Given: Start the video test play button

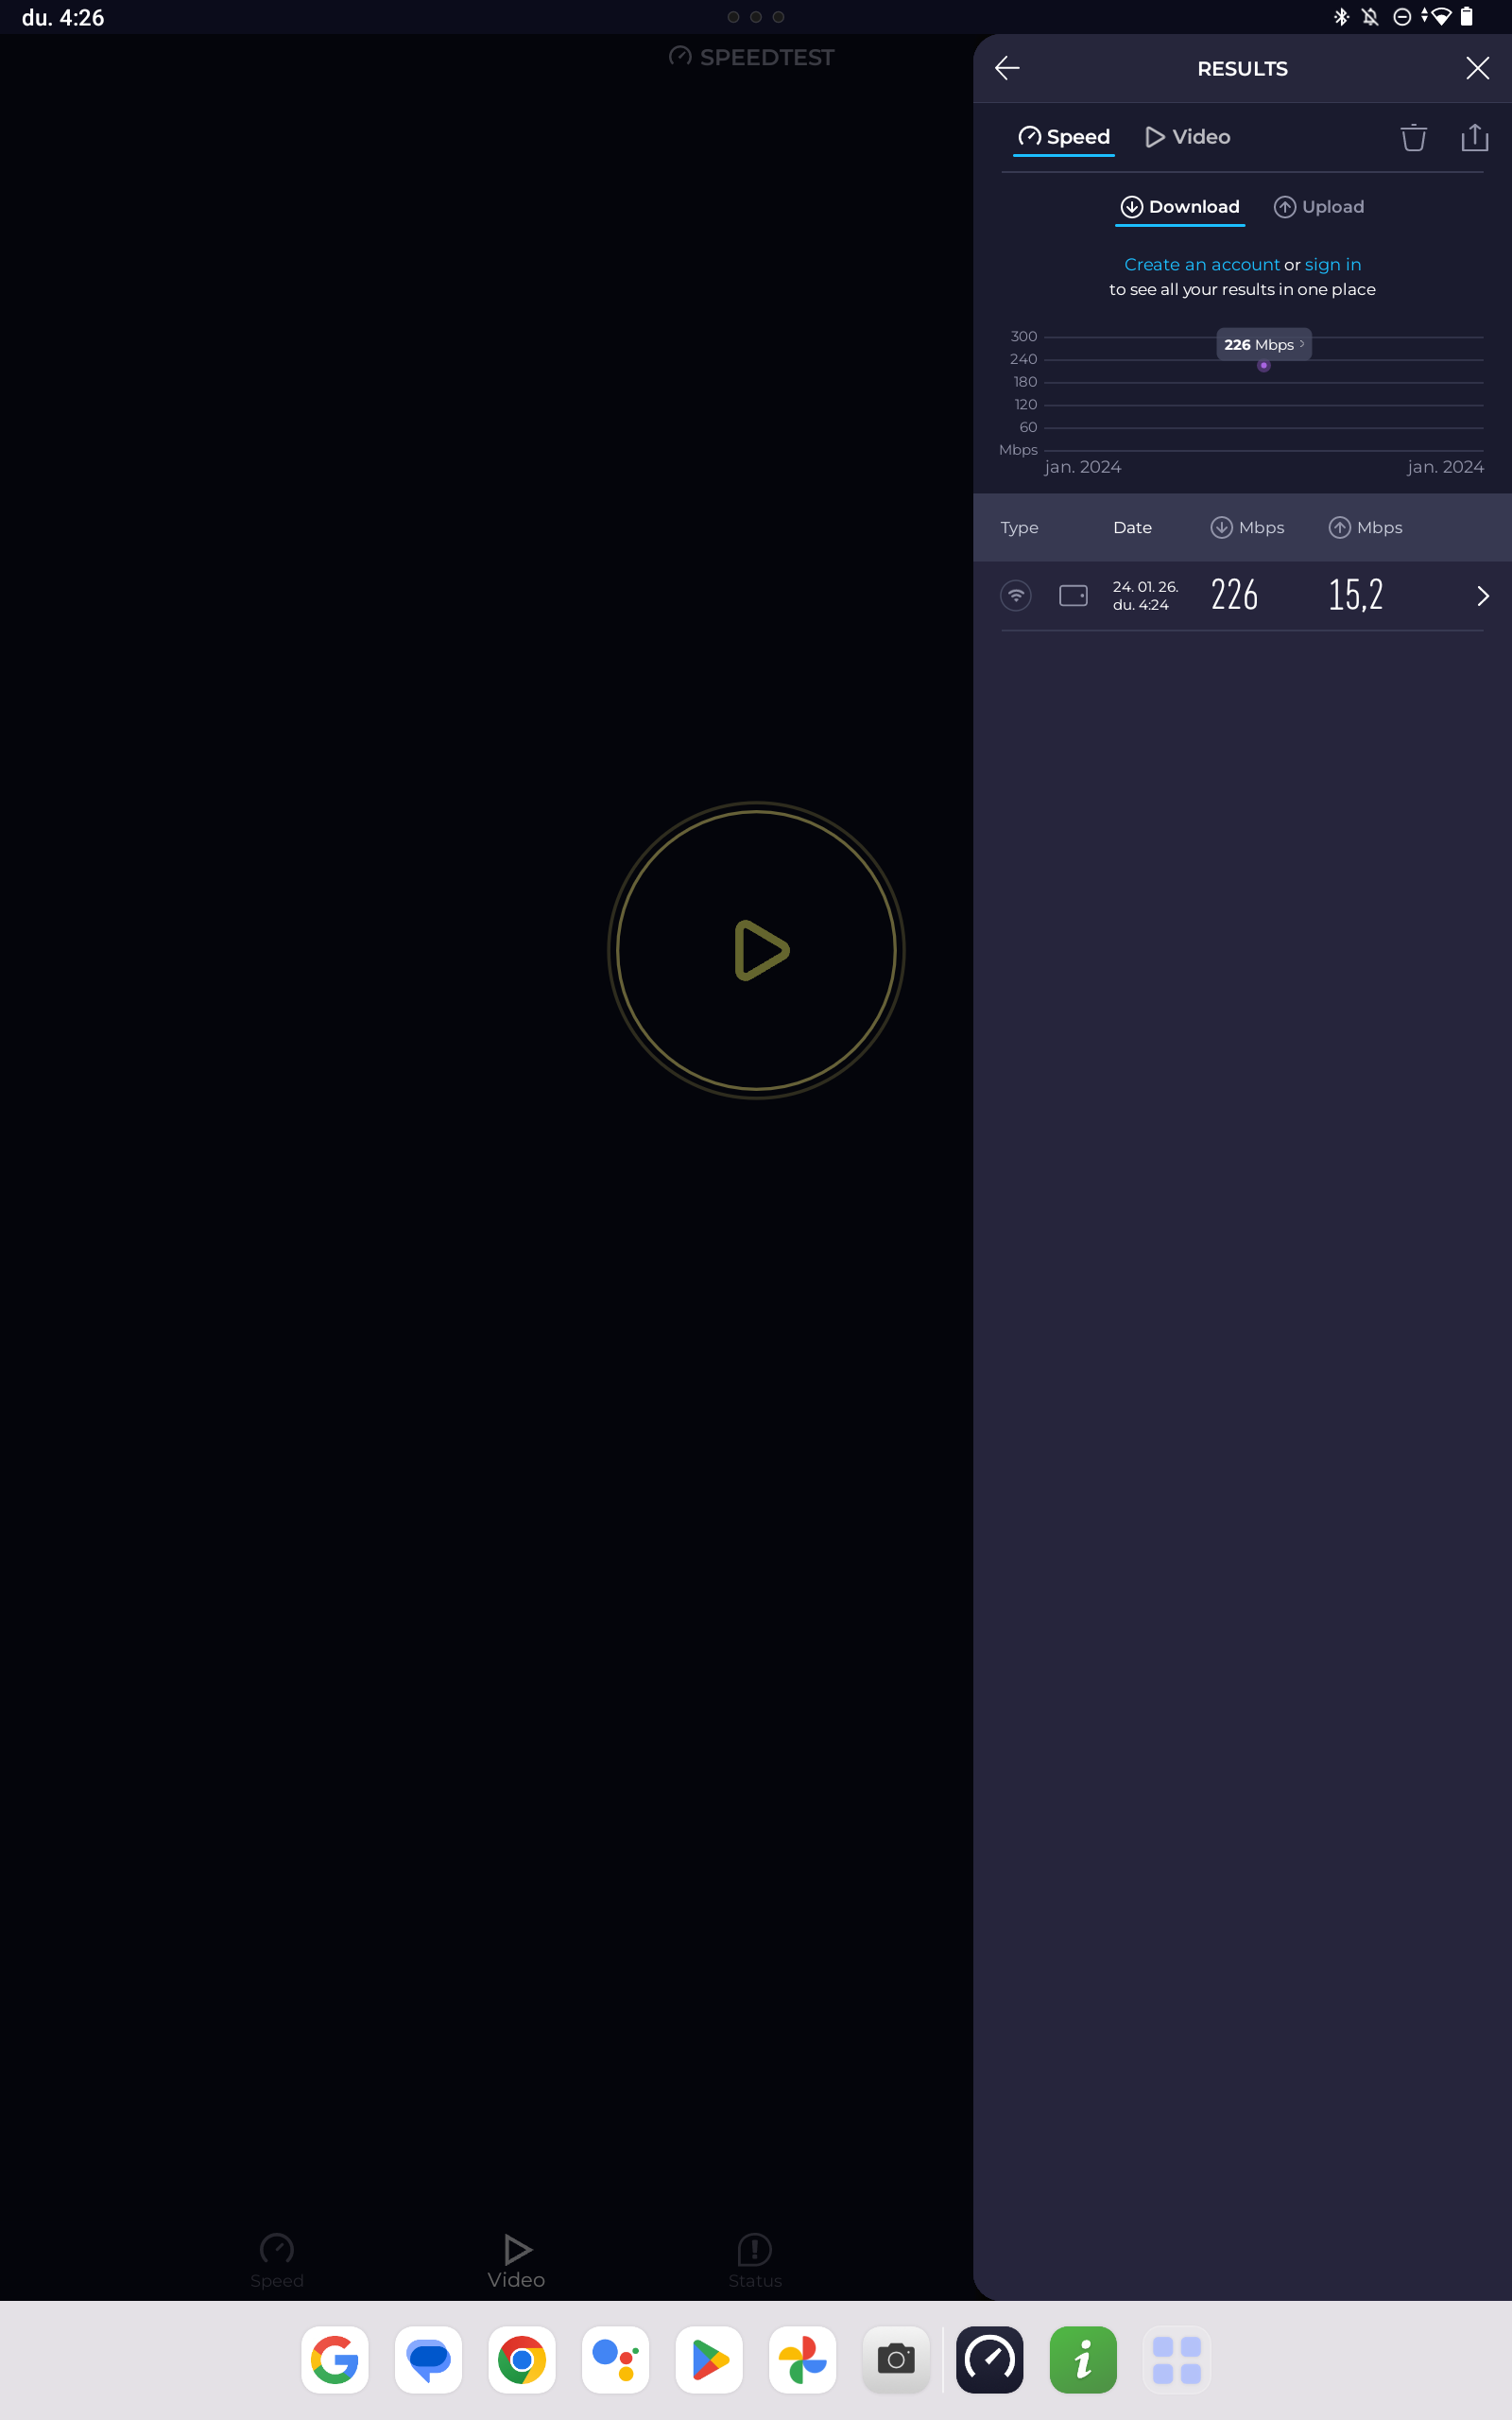Looking at the screenshot, I should [x=756, y=950].
